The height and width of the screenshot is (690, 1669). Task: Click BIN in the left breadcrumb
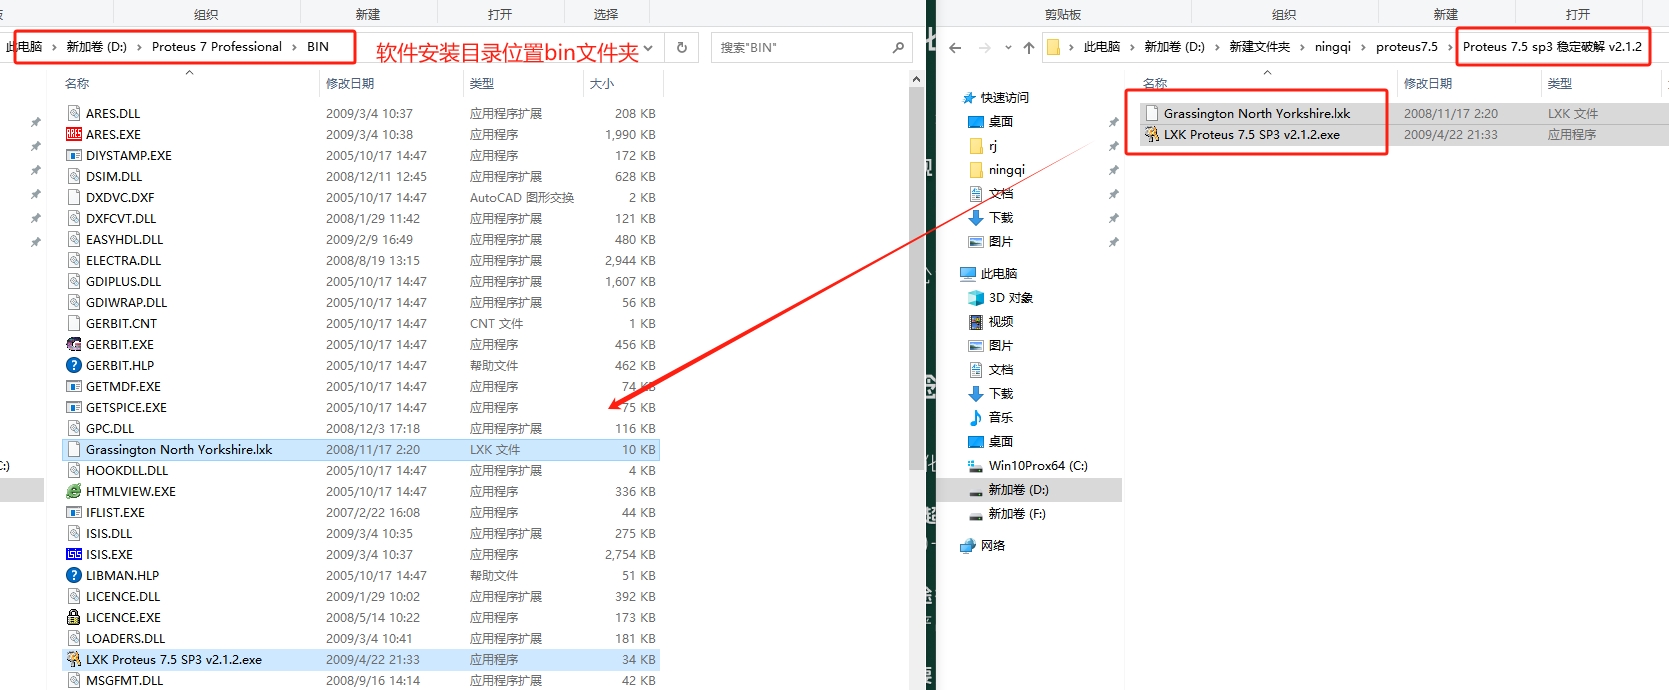pyautogui.click(x=318, y=47)
